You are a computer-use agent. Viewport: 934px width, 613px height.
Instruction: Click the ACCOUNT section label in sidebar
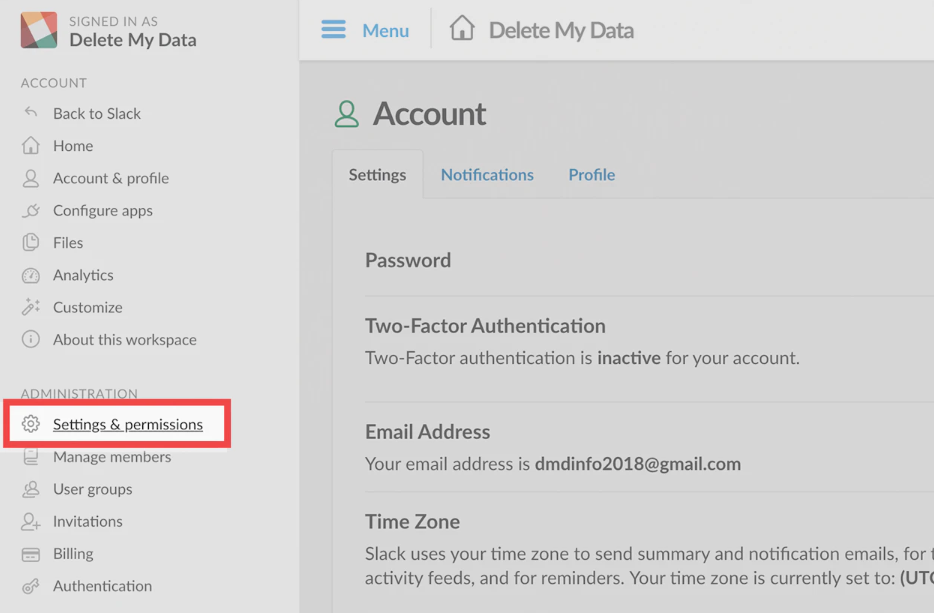click(x=54, y=83)
